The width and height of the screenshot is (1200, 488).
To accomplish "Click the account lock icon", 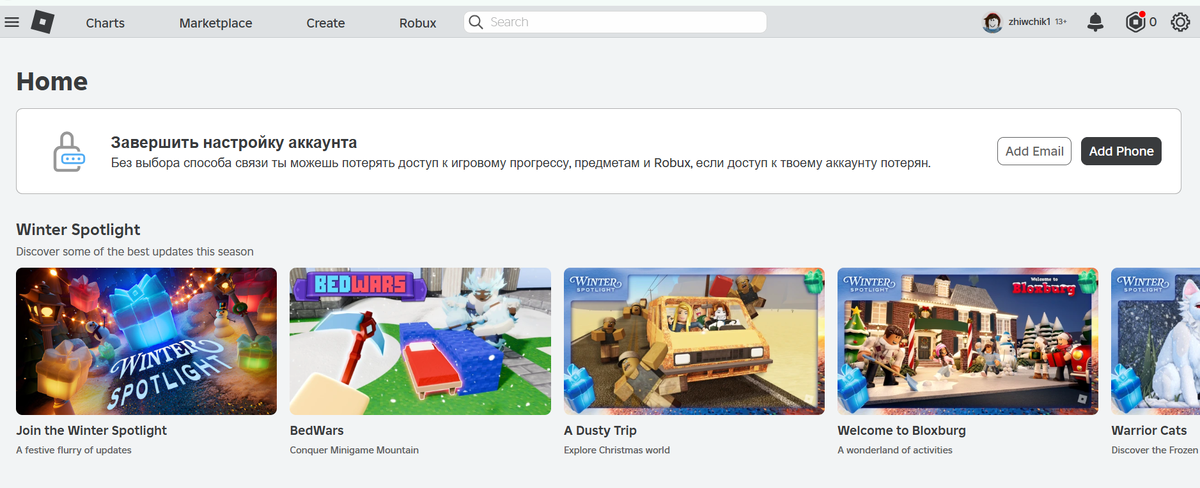I will click(x=70, y=152).
